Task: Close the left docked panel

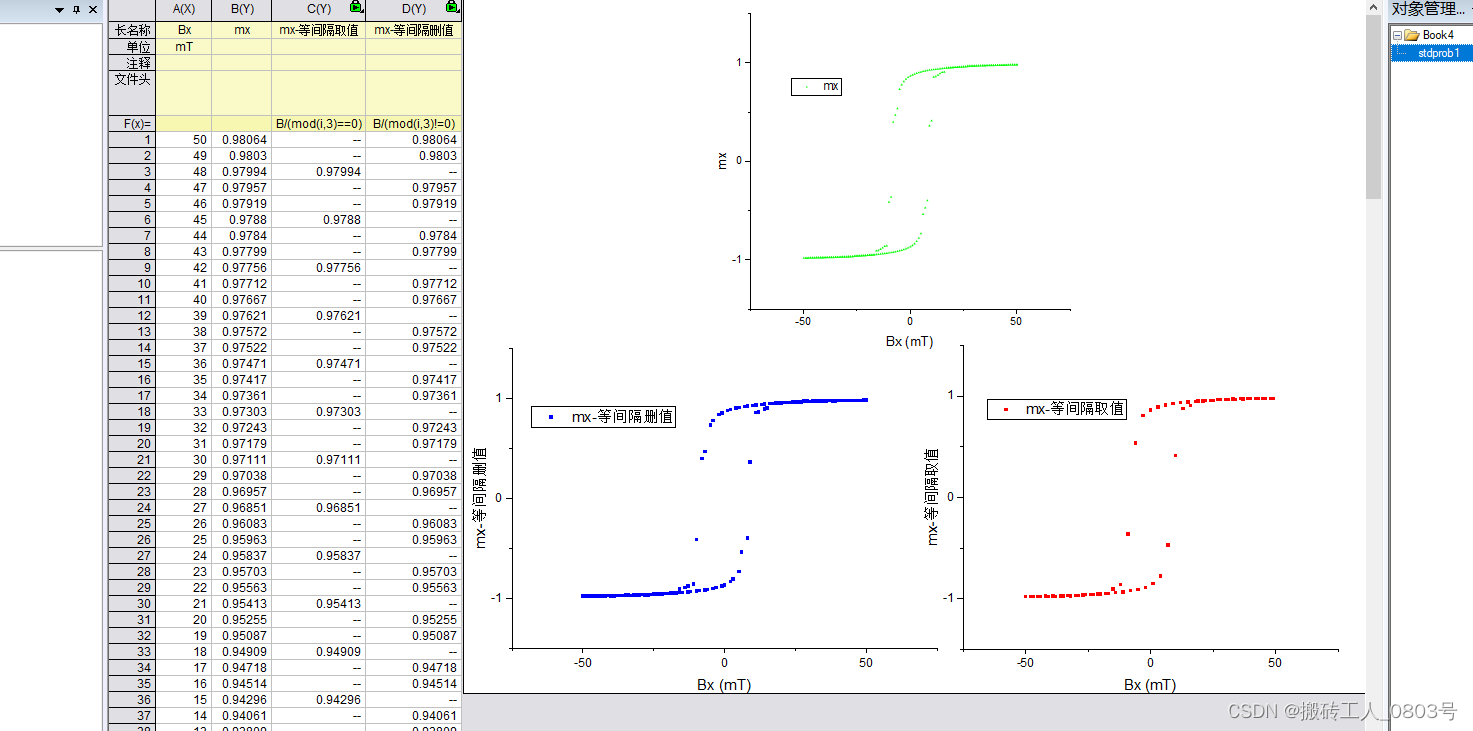Action: tap(93, 9)
